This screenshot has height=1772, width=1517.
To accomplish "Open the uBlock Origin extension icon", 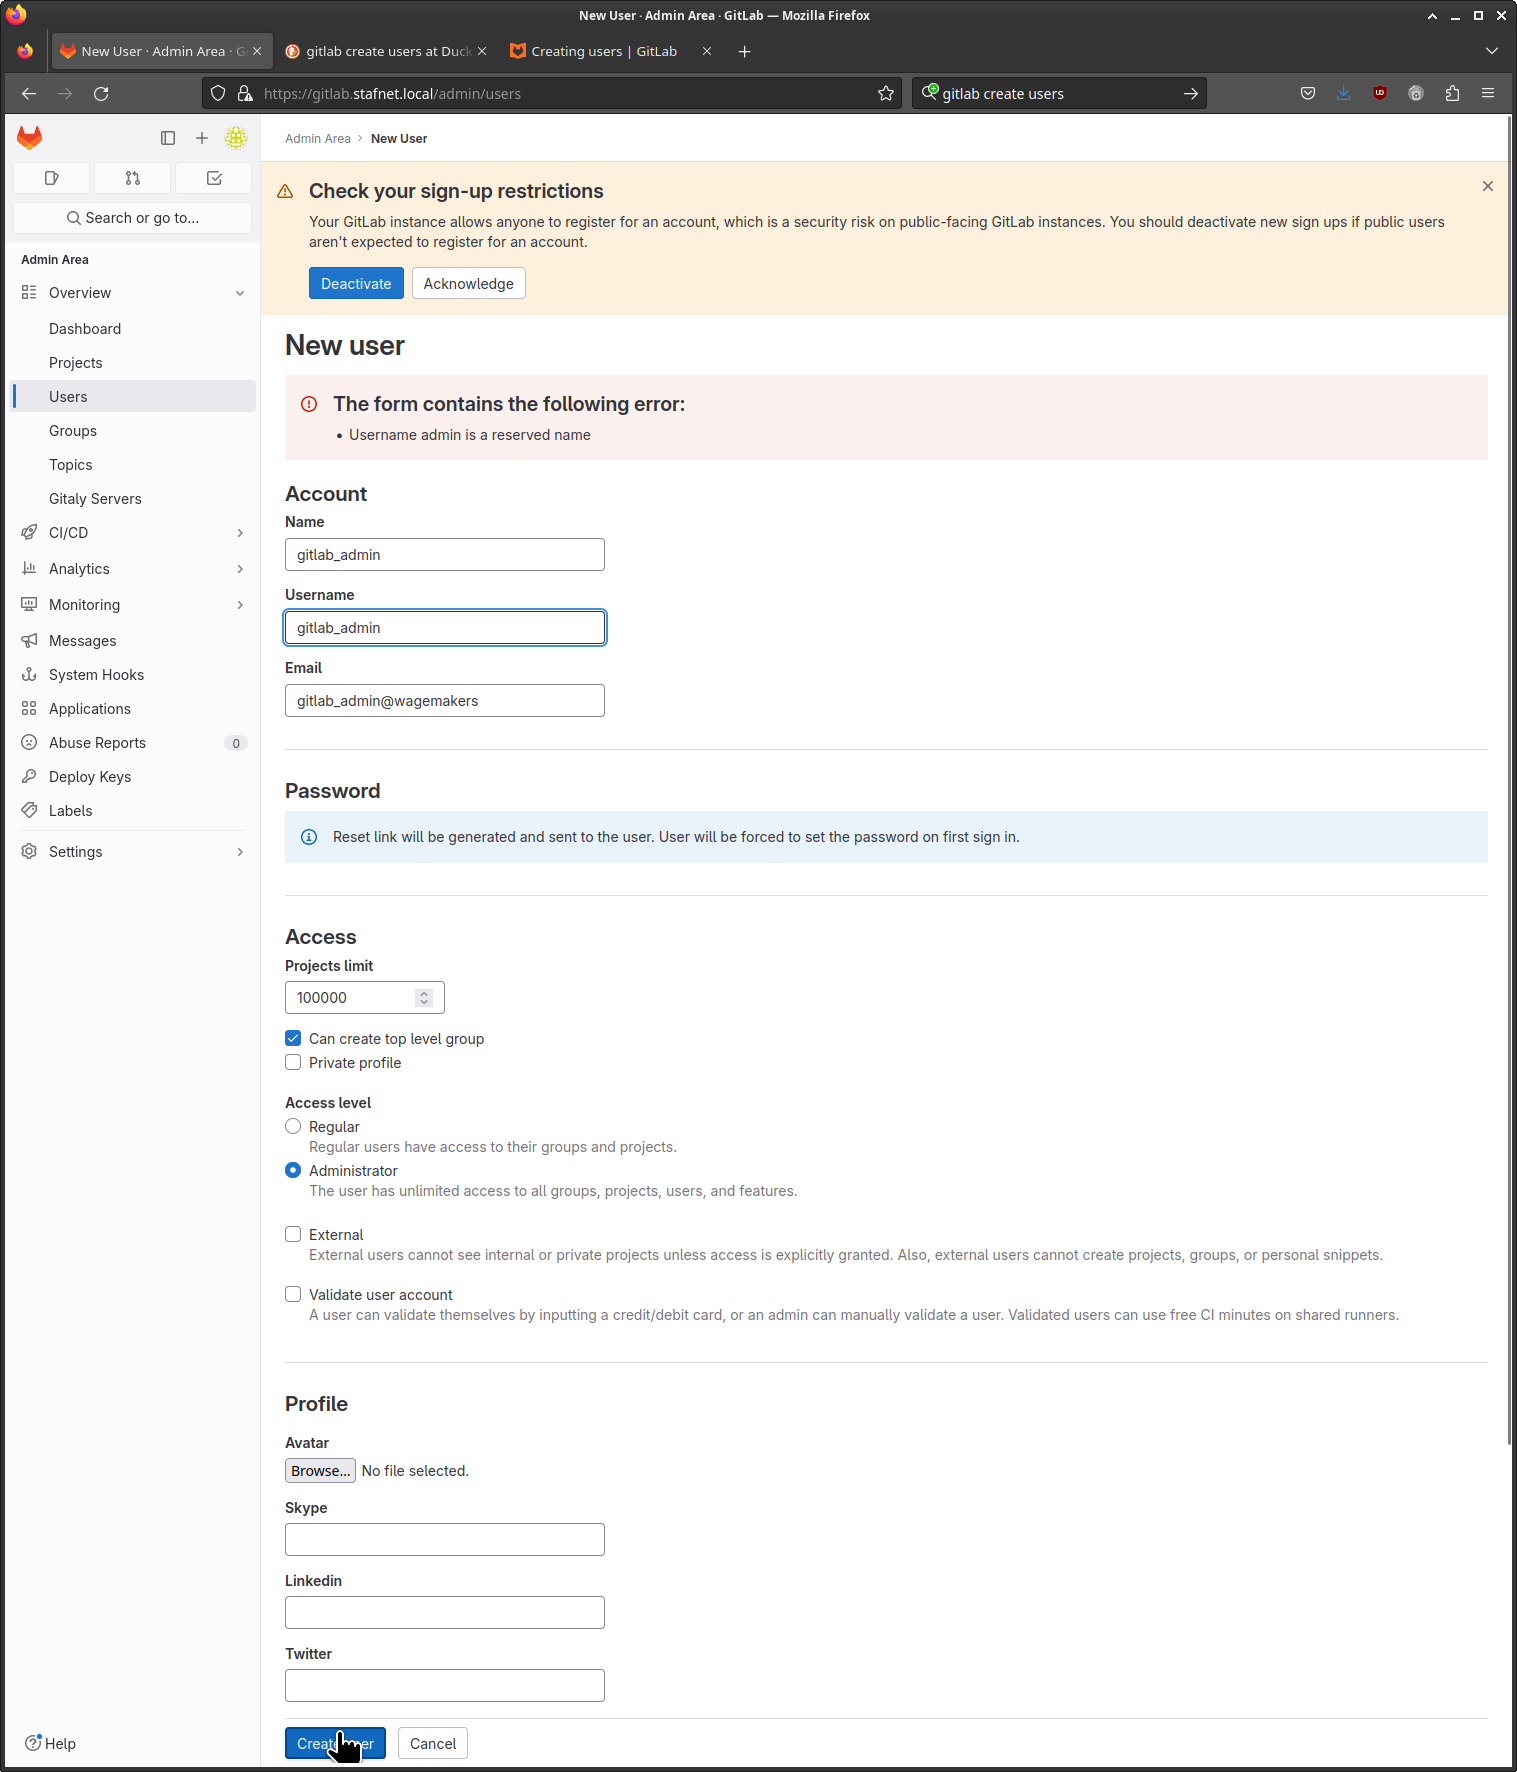I will 1380,94.
